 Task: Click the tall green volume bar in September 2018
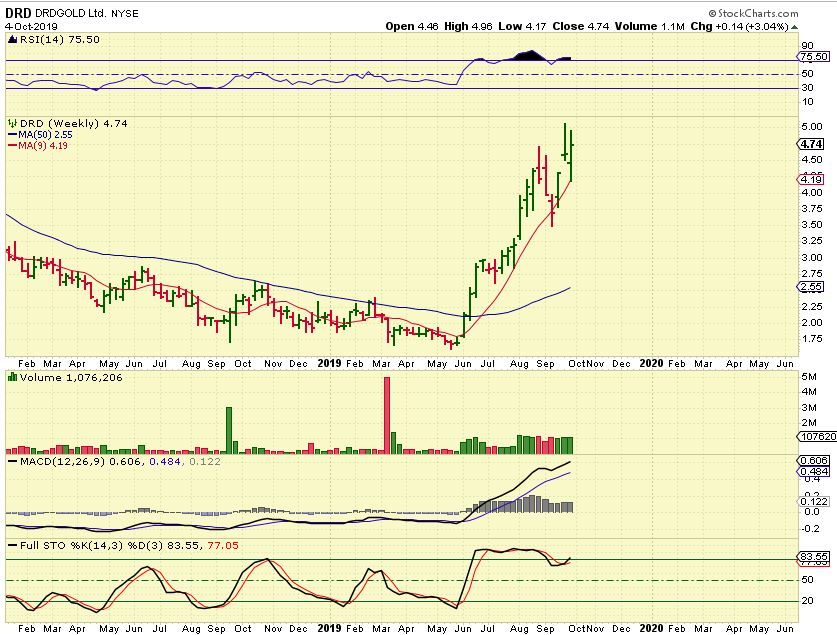[x=229, y=430]
